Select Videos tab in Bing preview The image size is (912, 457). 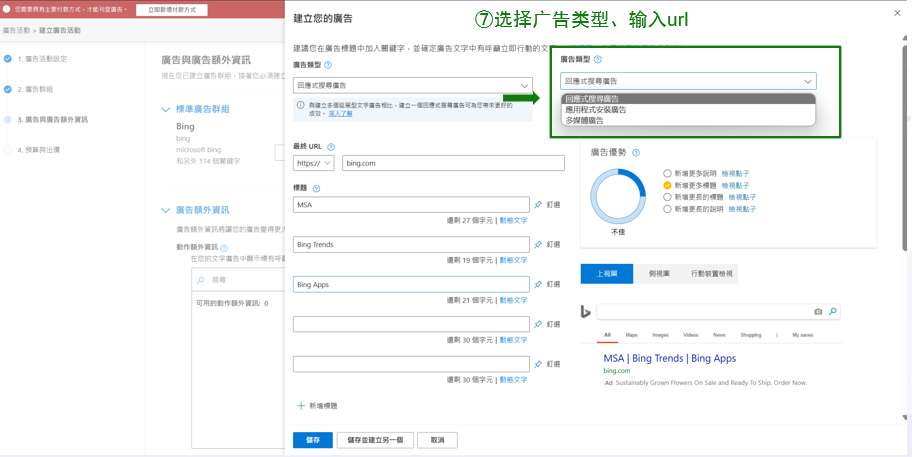(690, 335)
